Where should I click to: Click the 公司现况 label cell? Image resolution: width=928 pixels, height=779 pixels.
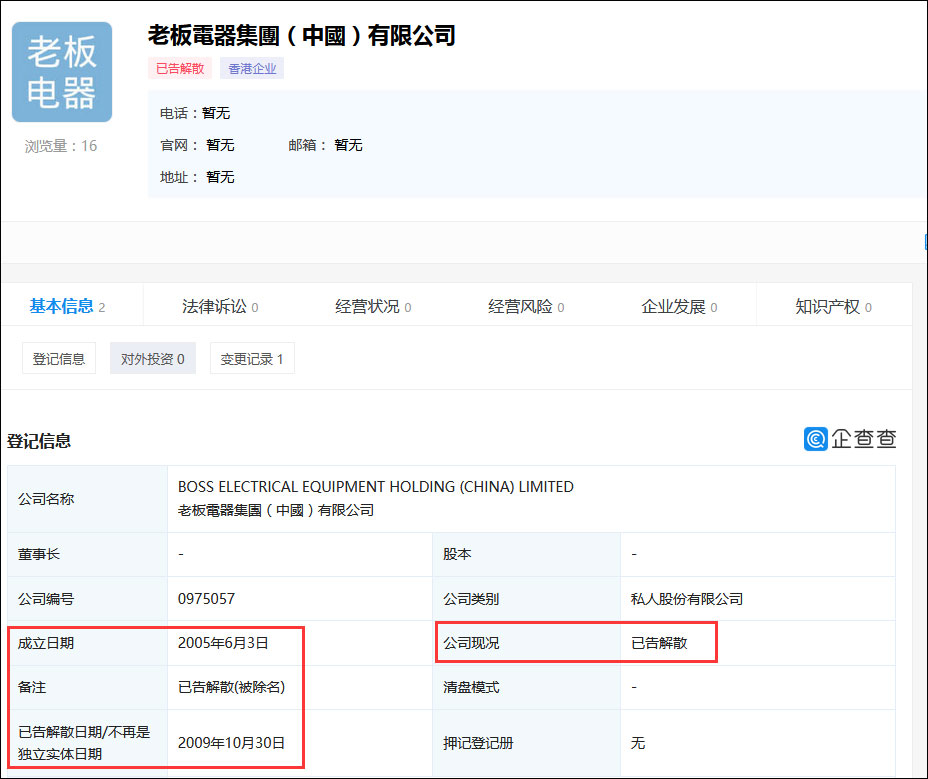(x=526, y=643)
